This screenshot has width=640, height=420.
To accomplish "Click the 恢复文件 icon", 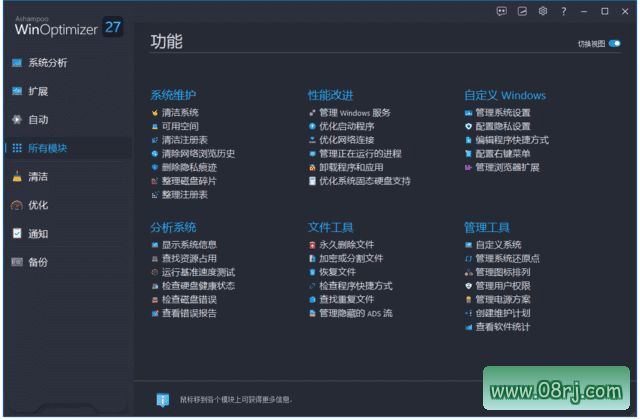I will point(312,272).
